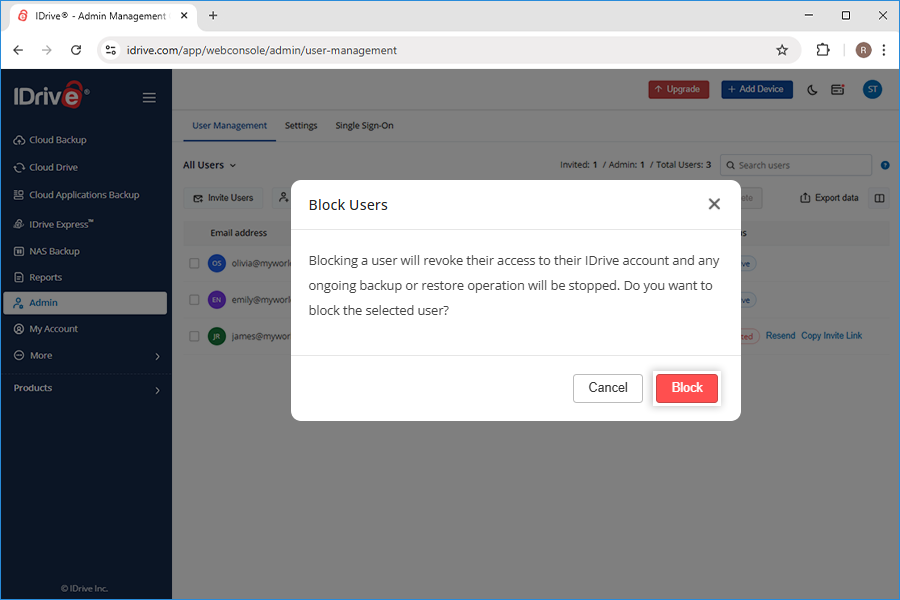Select Admin in the sidebar
Screen dimensions: 900x600
click(x=85, y=303)
